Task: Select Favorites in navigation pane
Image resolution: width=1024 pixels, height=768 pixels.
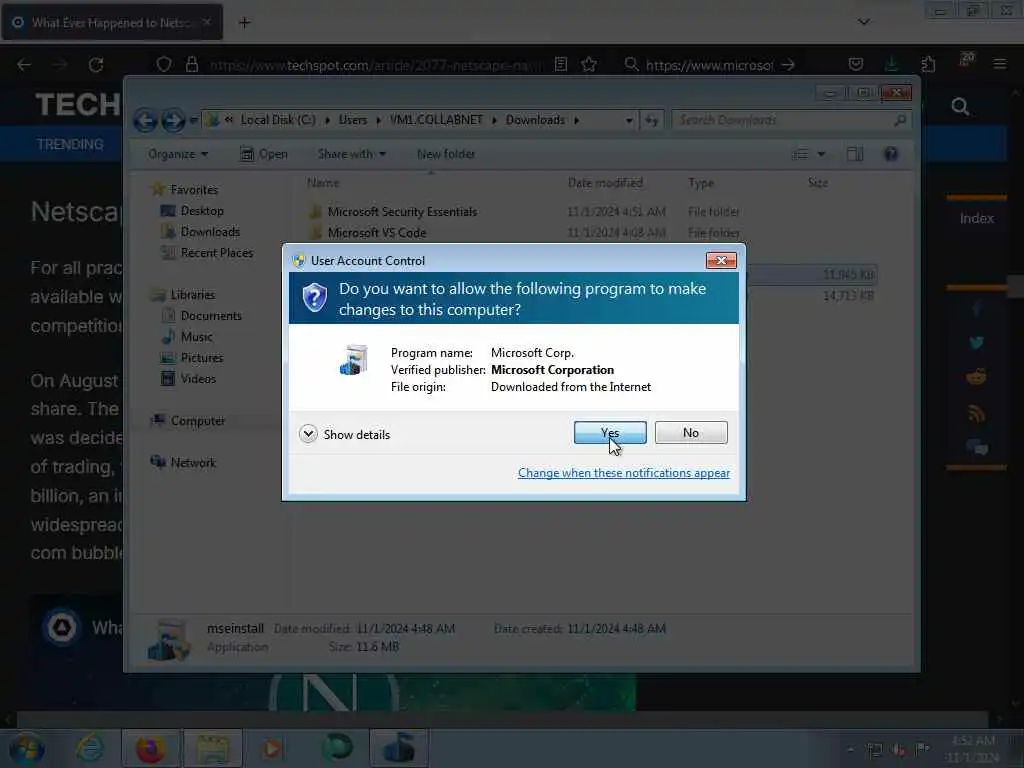Action: click(194, 189)
